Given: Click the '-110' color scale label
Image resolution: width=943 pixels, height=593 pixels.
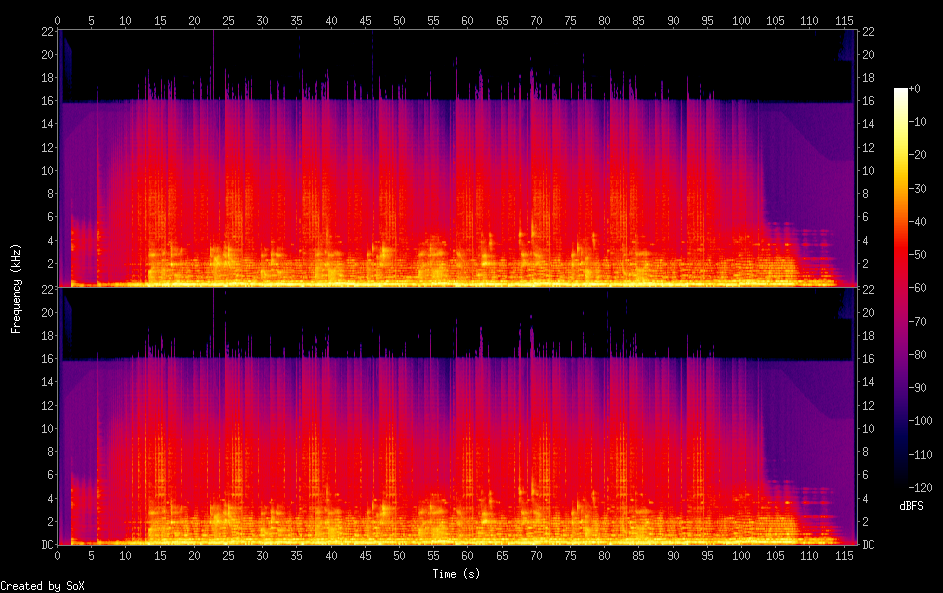Looking at the screenshot, I should [x=920, y=454].
